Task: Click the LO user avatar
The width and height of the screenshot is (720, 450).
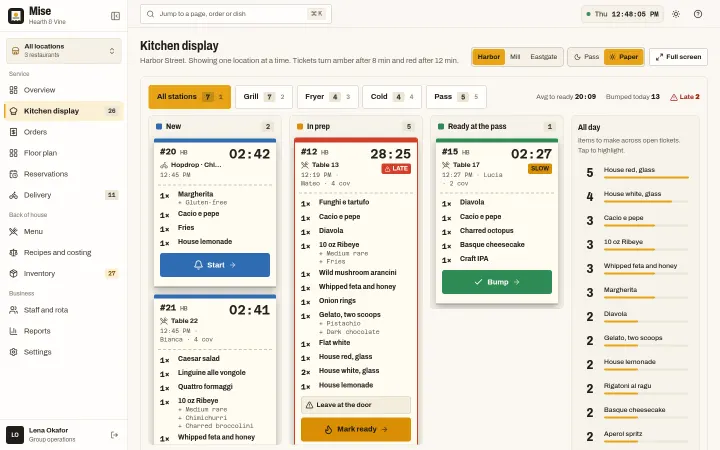Action: point(15,435)
